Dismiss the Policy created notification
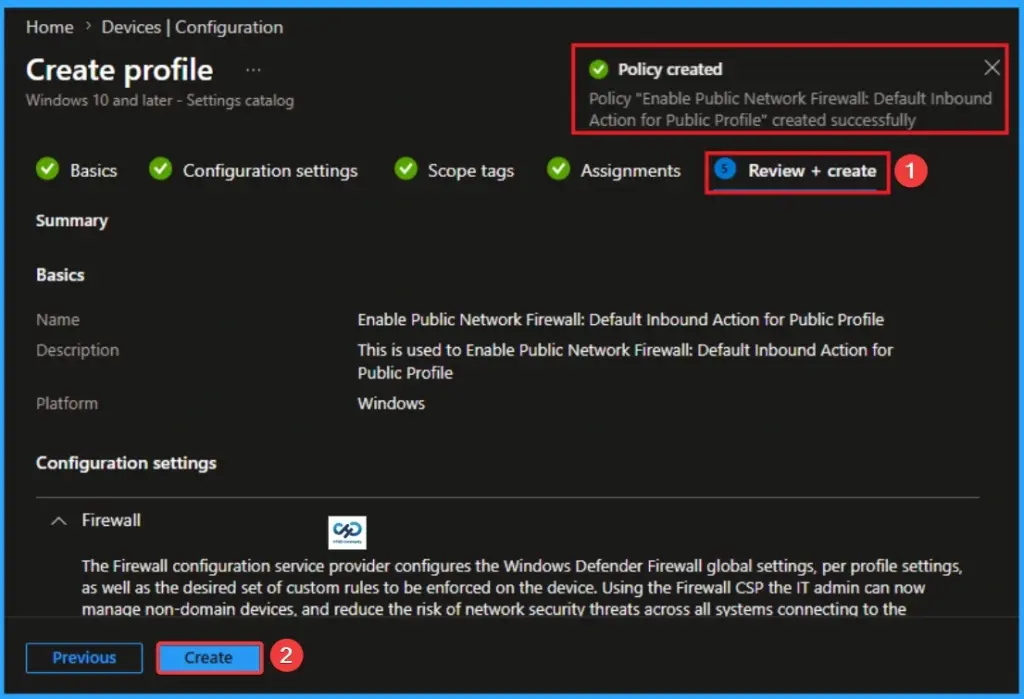The image size is (1024, 699). (991, 68)
